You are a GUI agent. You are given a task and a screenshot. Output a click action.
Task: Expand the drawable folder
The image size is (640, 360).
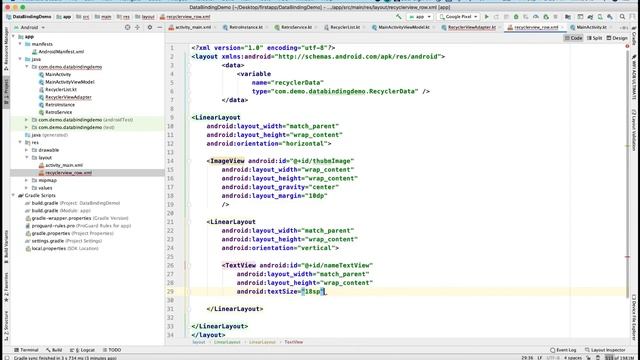27,150
